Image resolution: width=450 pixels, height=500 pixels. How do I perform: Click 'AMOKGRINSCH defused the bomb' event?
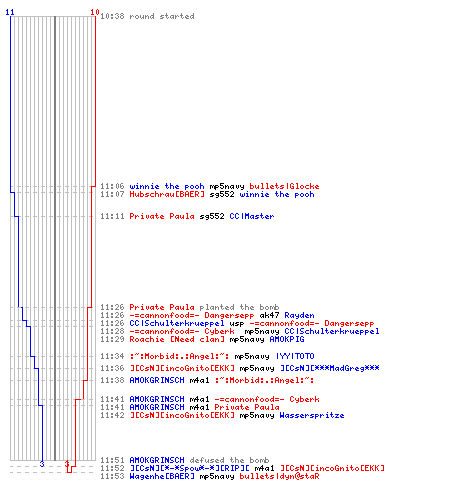[199, 460]
